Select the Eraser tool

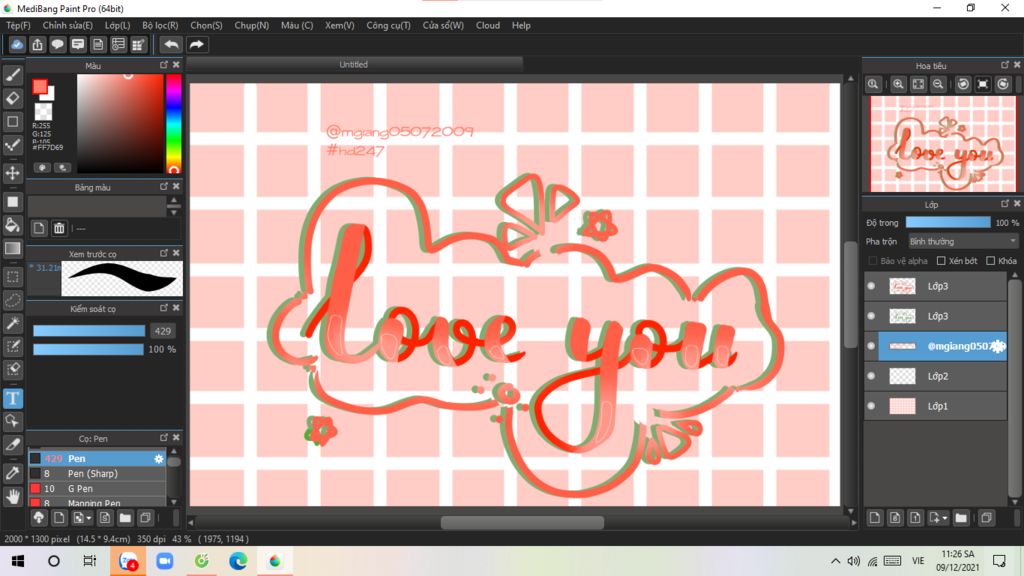click(12, 99)
